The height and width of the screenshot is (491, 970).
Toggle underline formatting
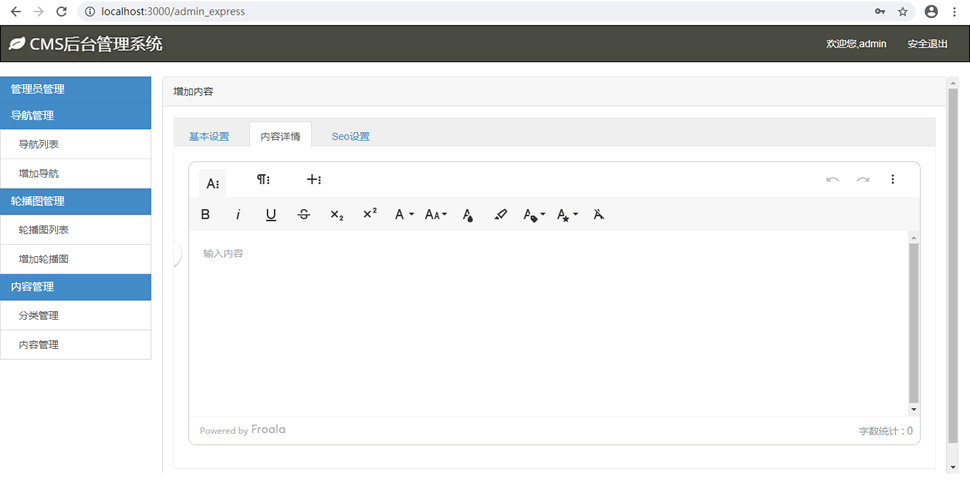click(x=271, y=215)
